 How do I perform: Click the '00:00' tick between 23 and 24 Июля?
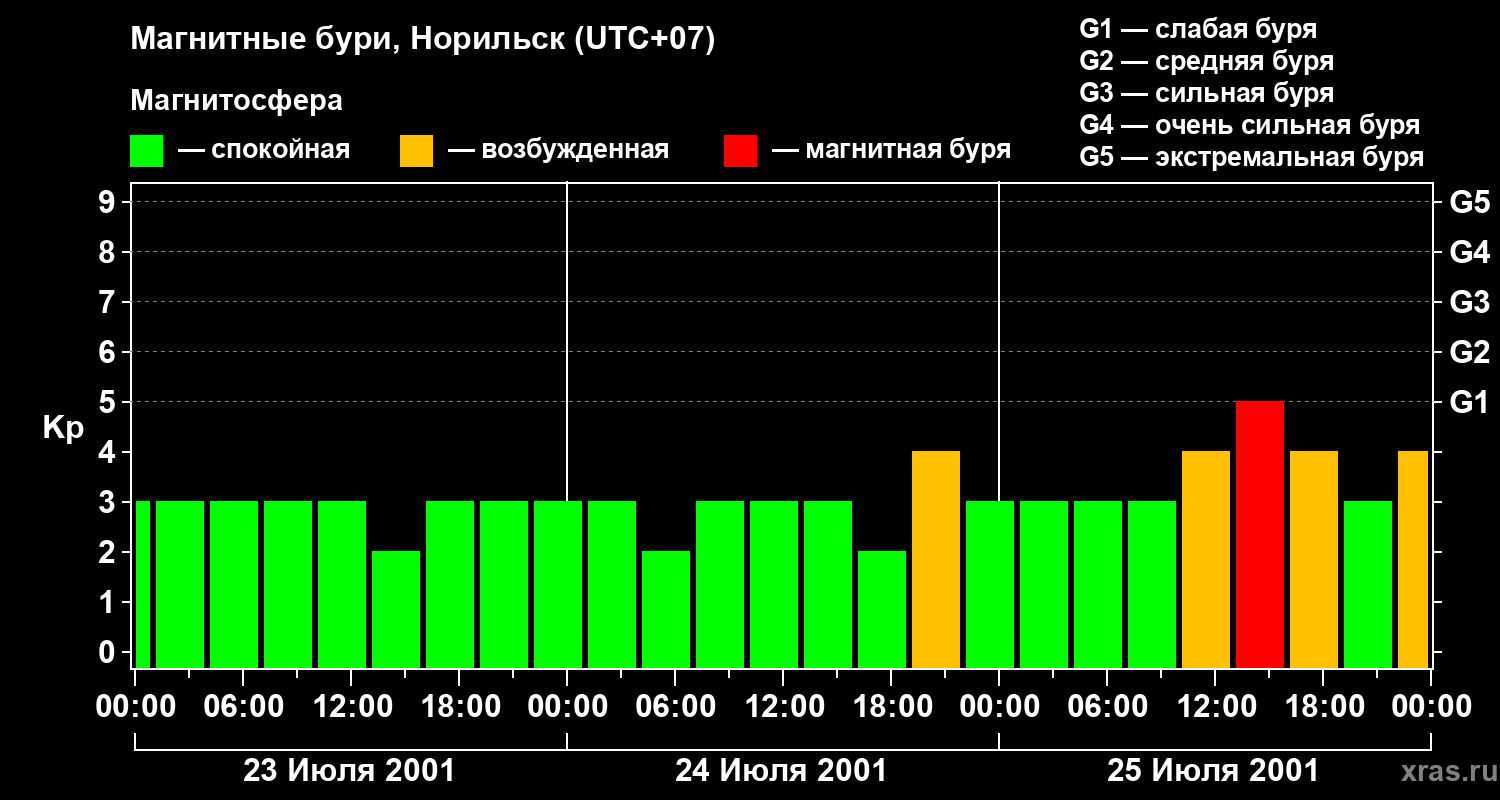tap(566, 707)
